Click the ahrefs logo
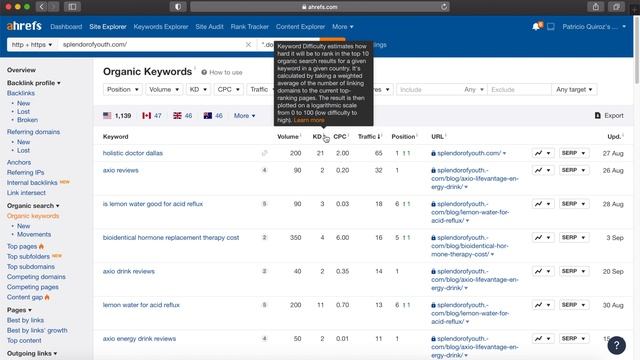640x360 pixels. coord(24,26)
